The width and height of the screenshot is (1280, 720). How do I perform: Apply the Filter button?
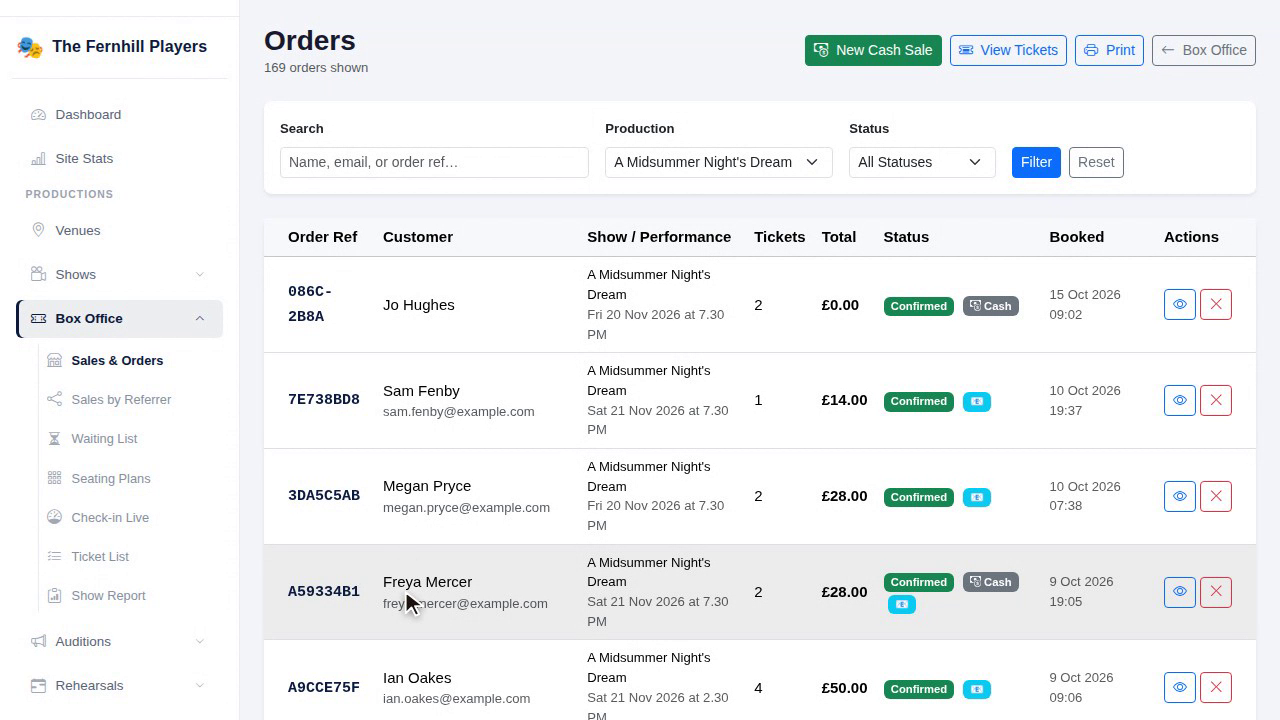pos(1036,162)
